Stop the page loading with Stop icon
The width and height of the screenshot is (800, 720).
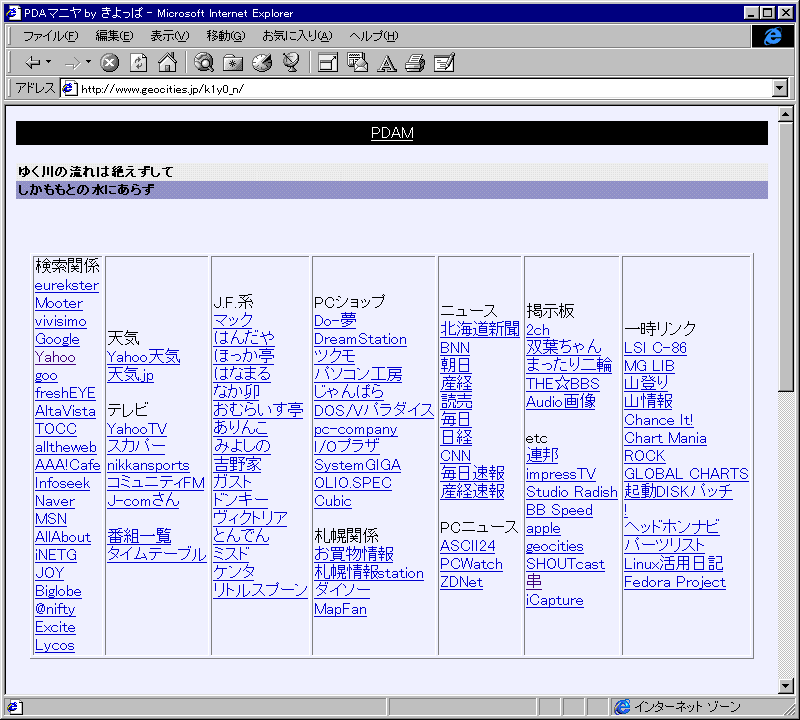click(109, 63)
